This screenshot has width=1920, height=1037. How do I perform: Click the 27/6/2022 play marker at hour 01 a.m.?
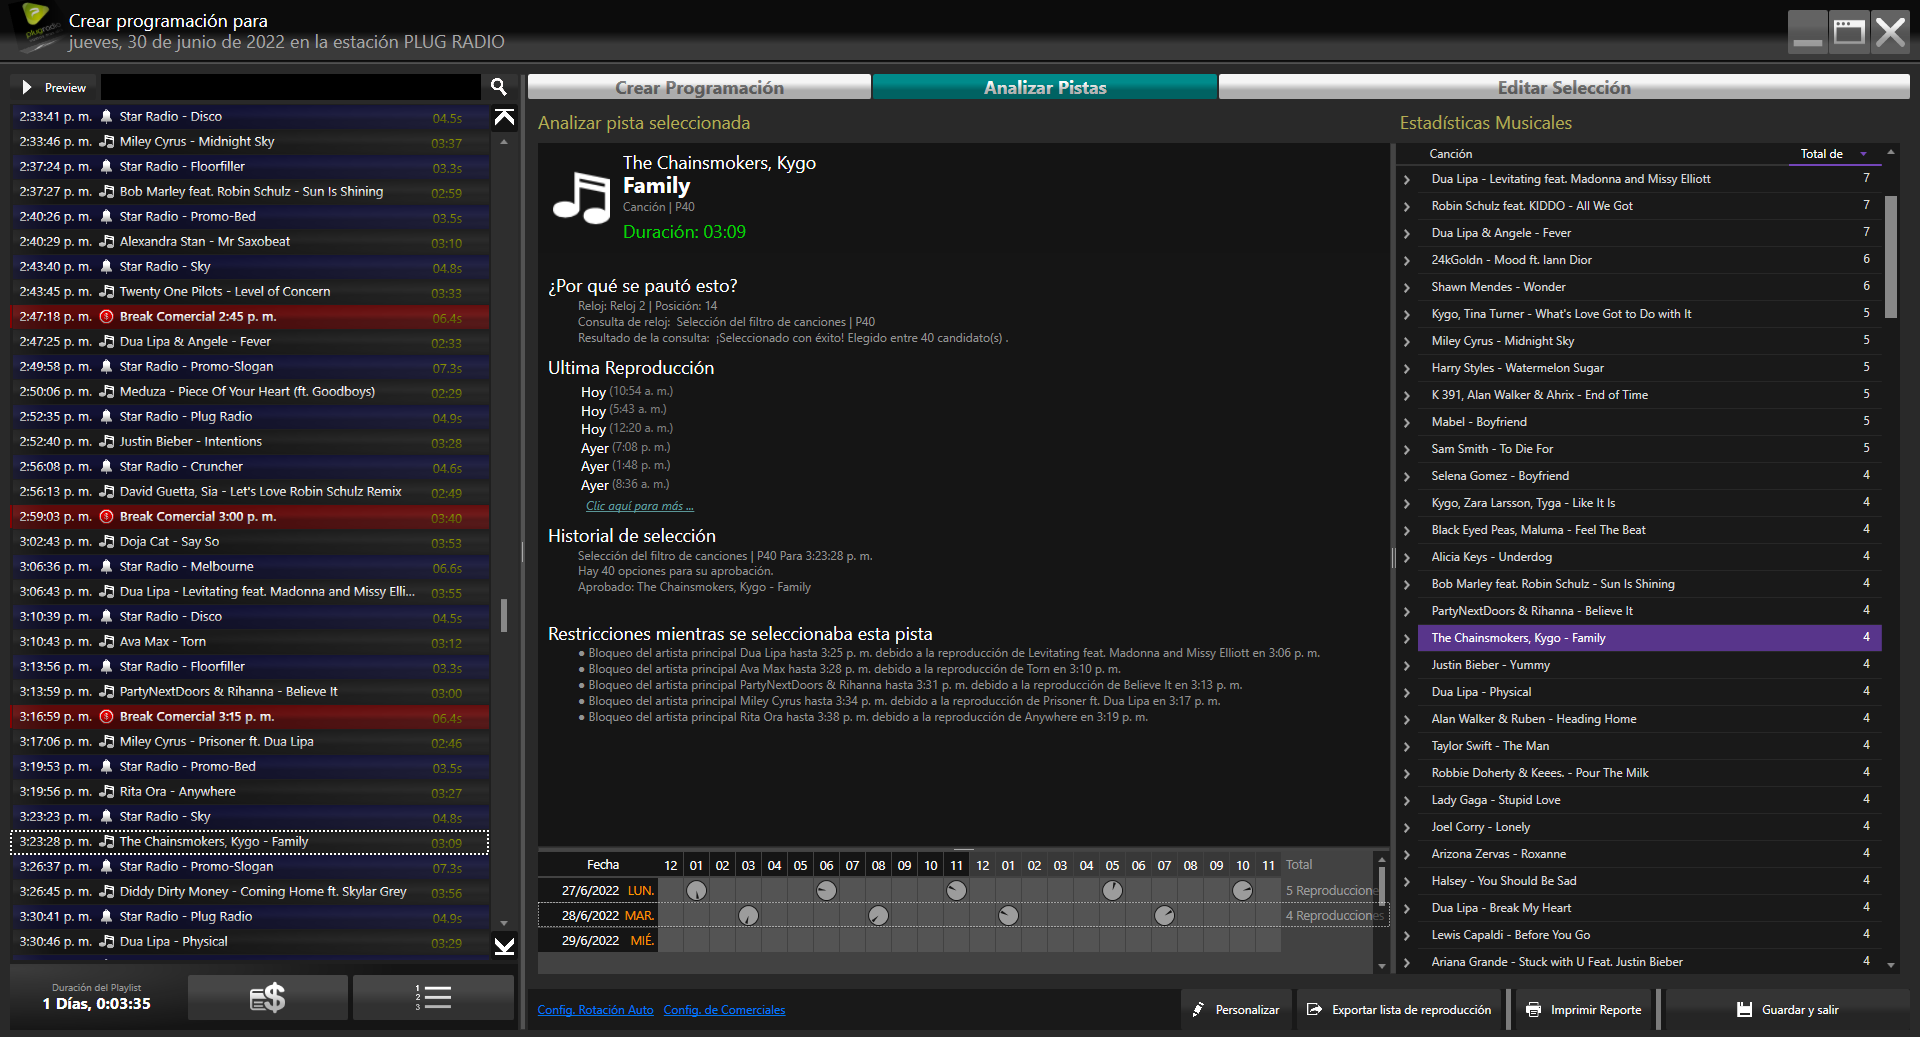[x=697, y=890]
